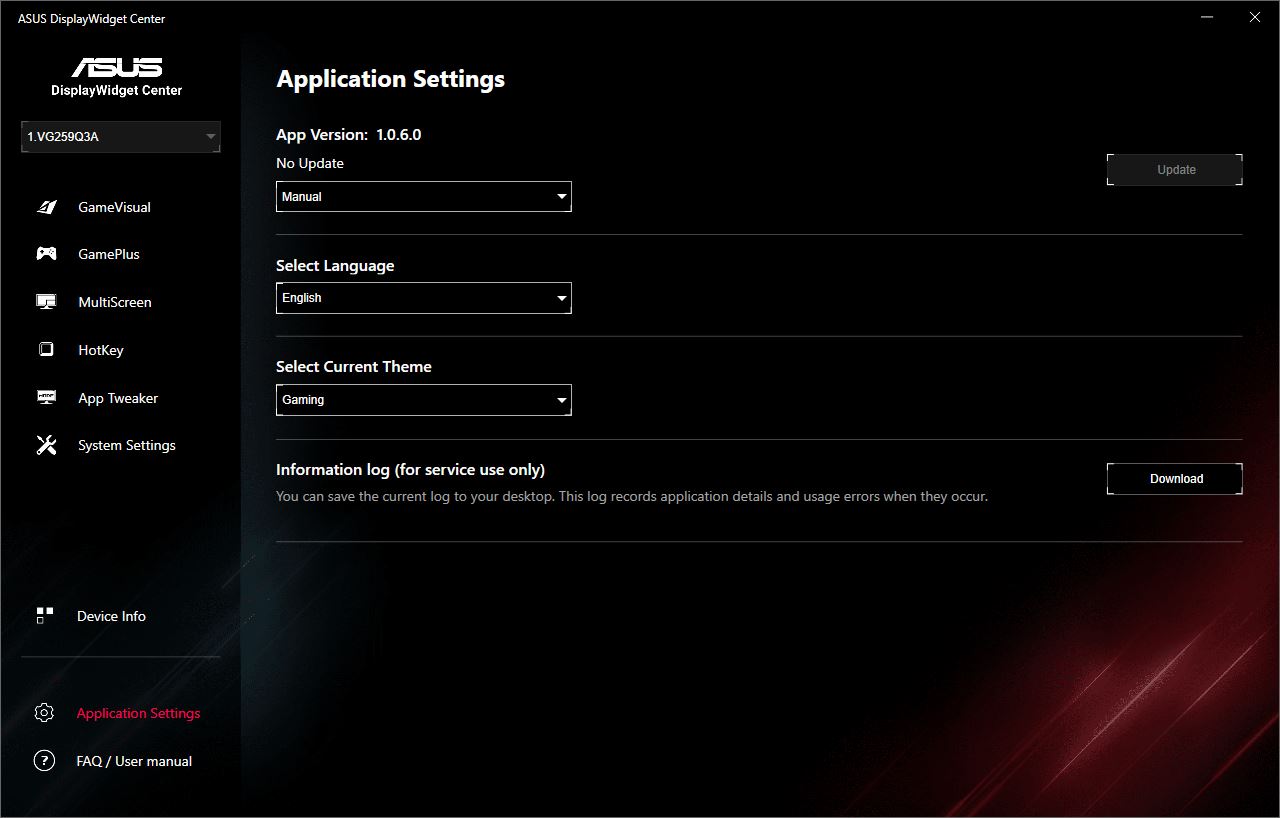Expand the 1.VG259Q3A monitor selector

tap(121, 137)
